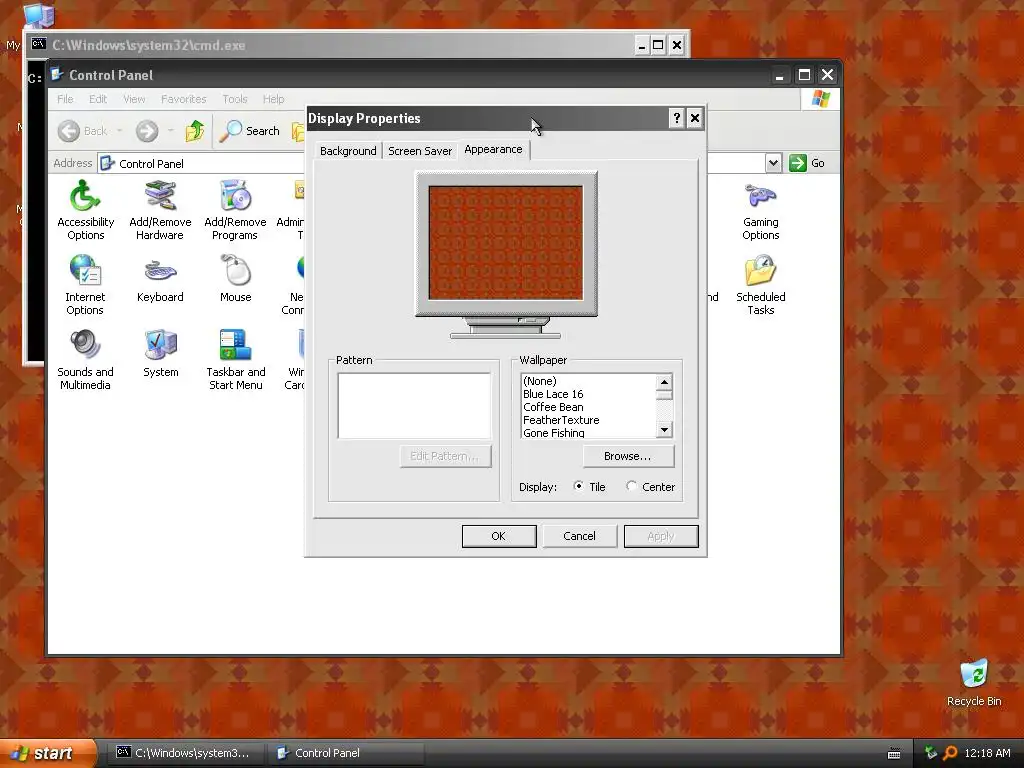The width and height of the screenshot is (1024, 768).
Task: Open the Edit menu
Action: pos(98,99)
